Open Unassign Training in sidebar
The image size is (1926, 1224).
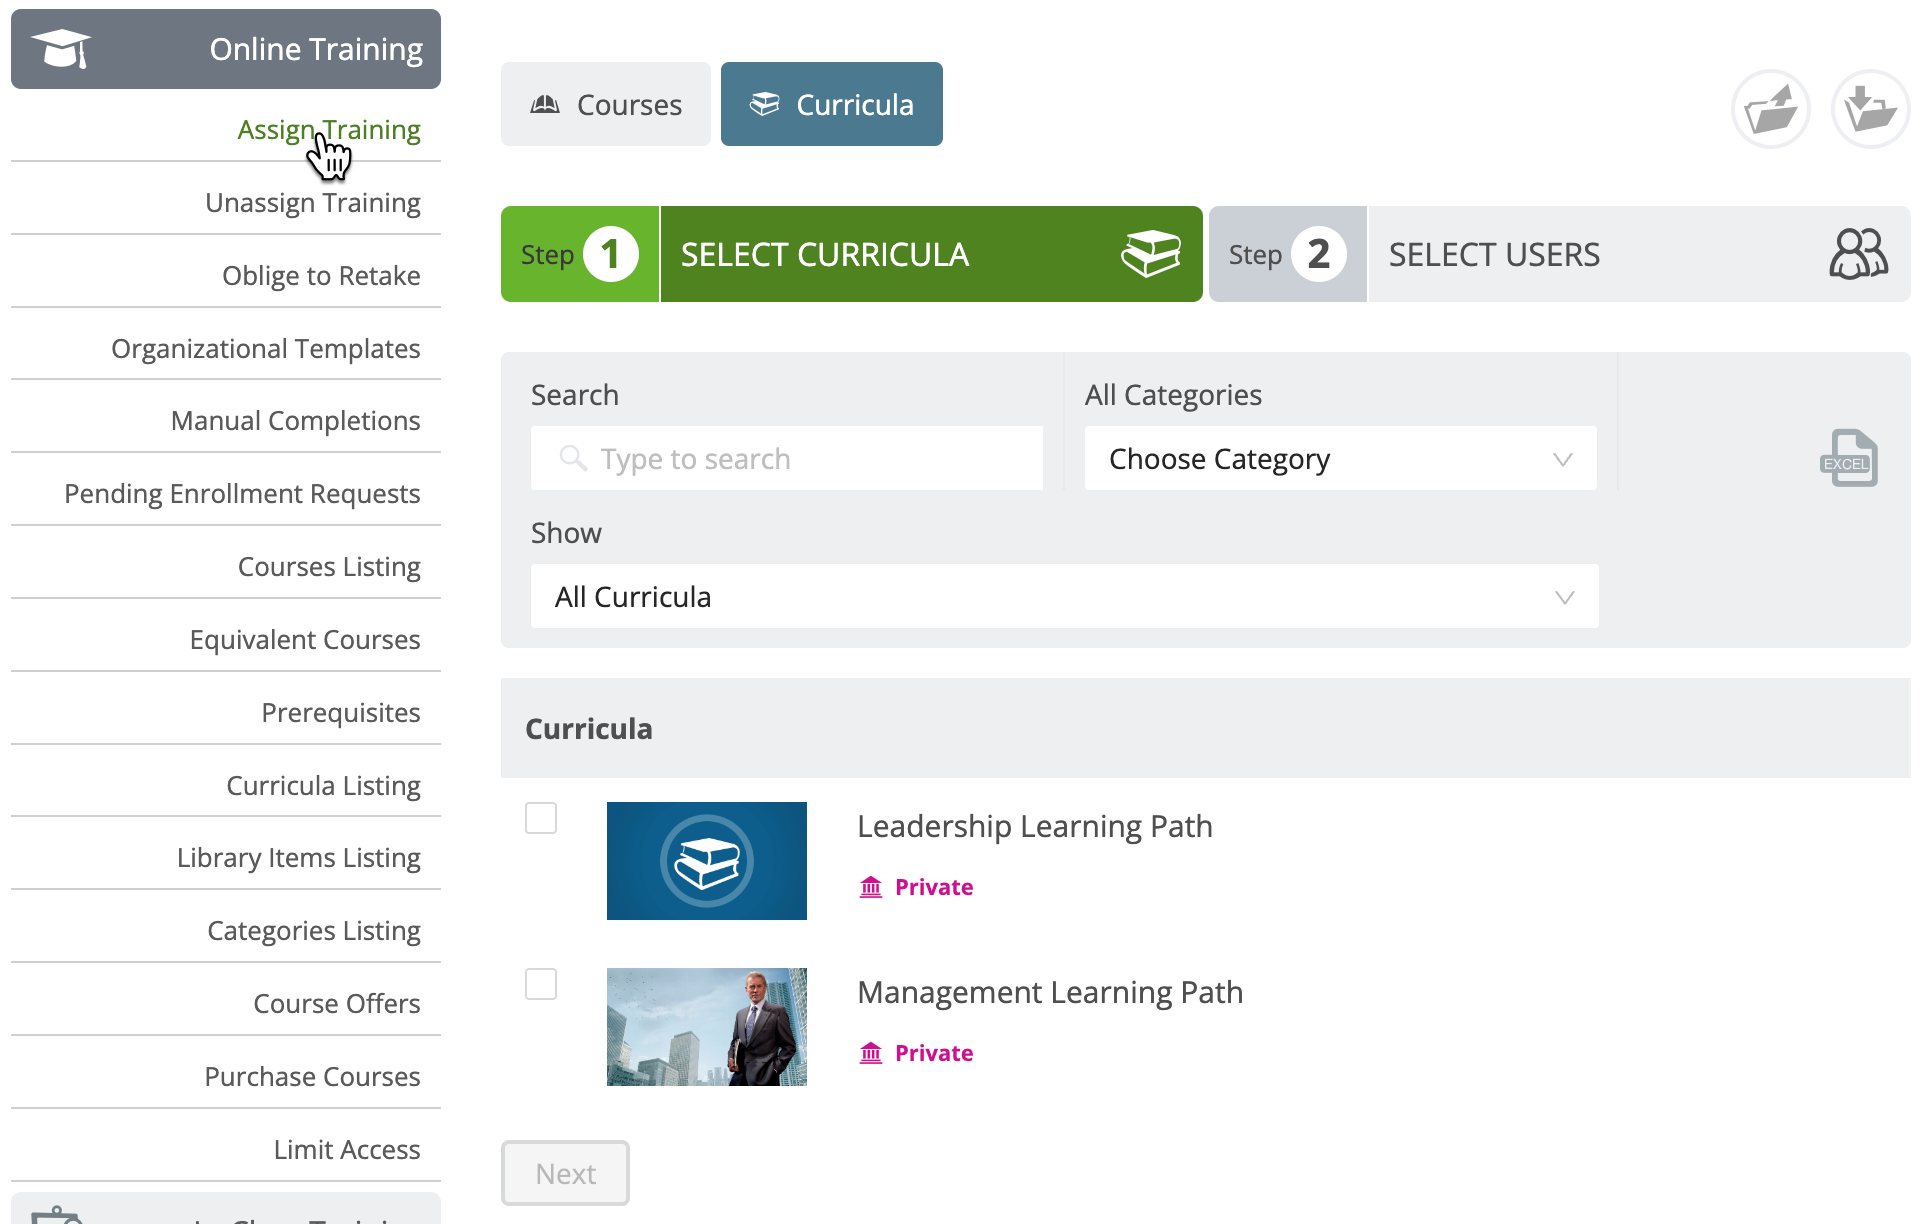click(x=312, y=202)
